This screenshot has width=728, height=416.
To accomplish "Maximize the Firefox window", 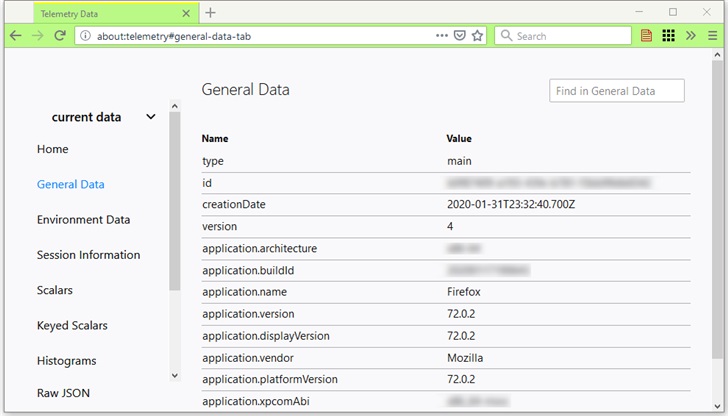I will (673, 12).
